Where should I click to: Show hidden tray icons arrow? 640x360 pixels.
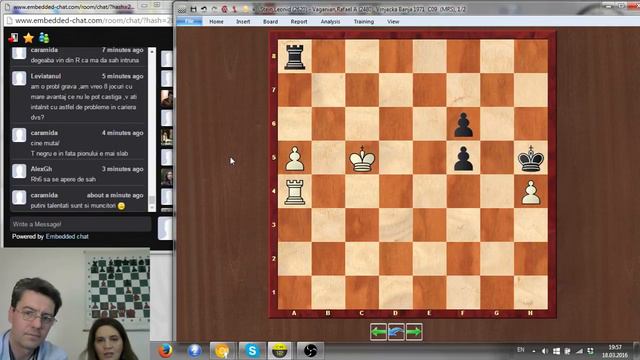click(x=533, y=351)
